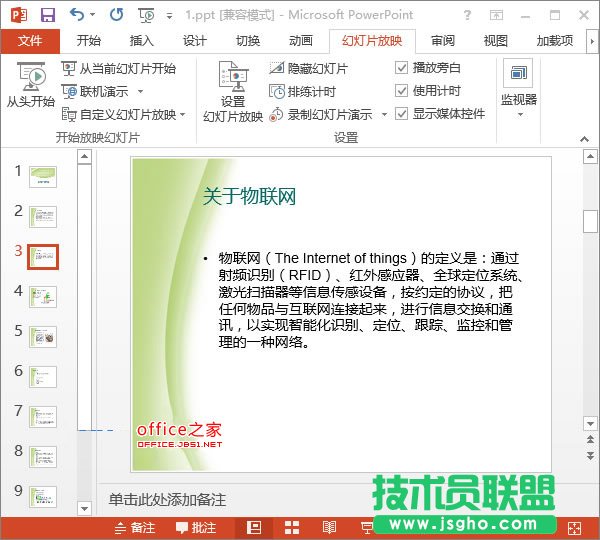This screenshot has width=600, height=540.
Task: Open the File (文件) tab
Action: pos(30,41)
